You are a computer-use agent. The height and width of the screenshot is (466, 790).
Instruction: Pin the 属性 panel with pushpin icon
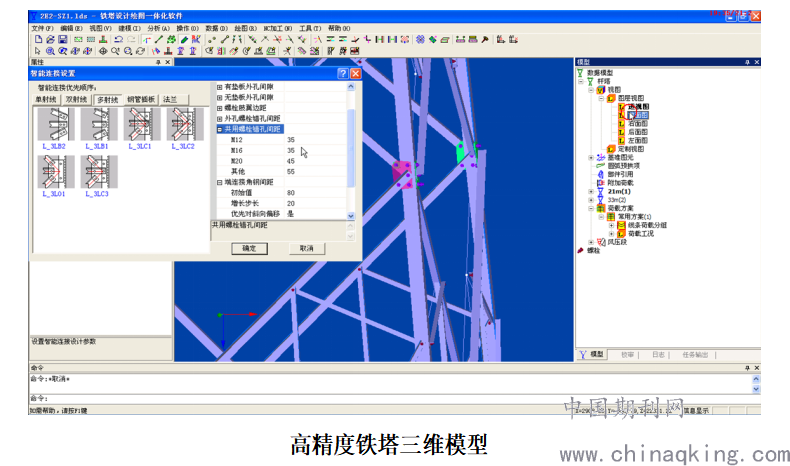point(158,62)
